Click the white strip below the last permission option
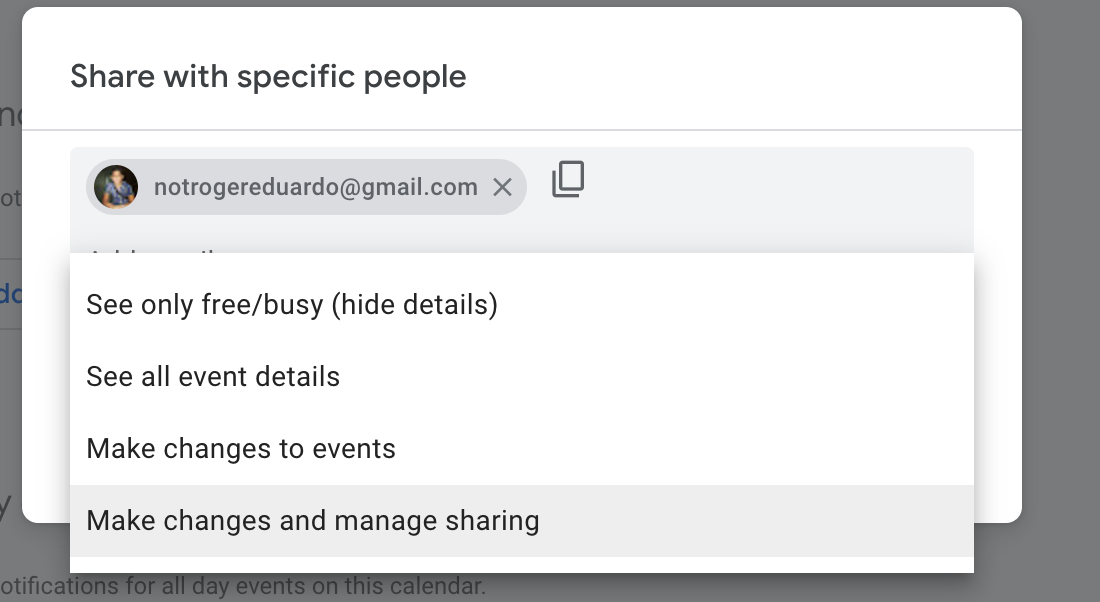 [520, 565]
